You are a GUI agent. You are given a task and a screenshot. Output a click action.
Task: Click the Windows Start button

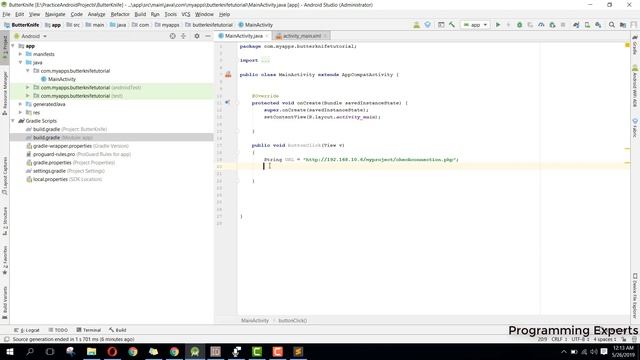[x=9, y=351]
